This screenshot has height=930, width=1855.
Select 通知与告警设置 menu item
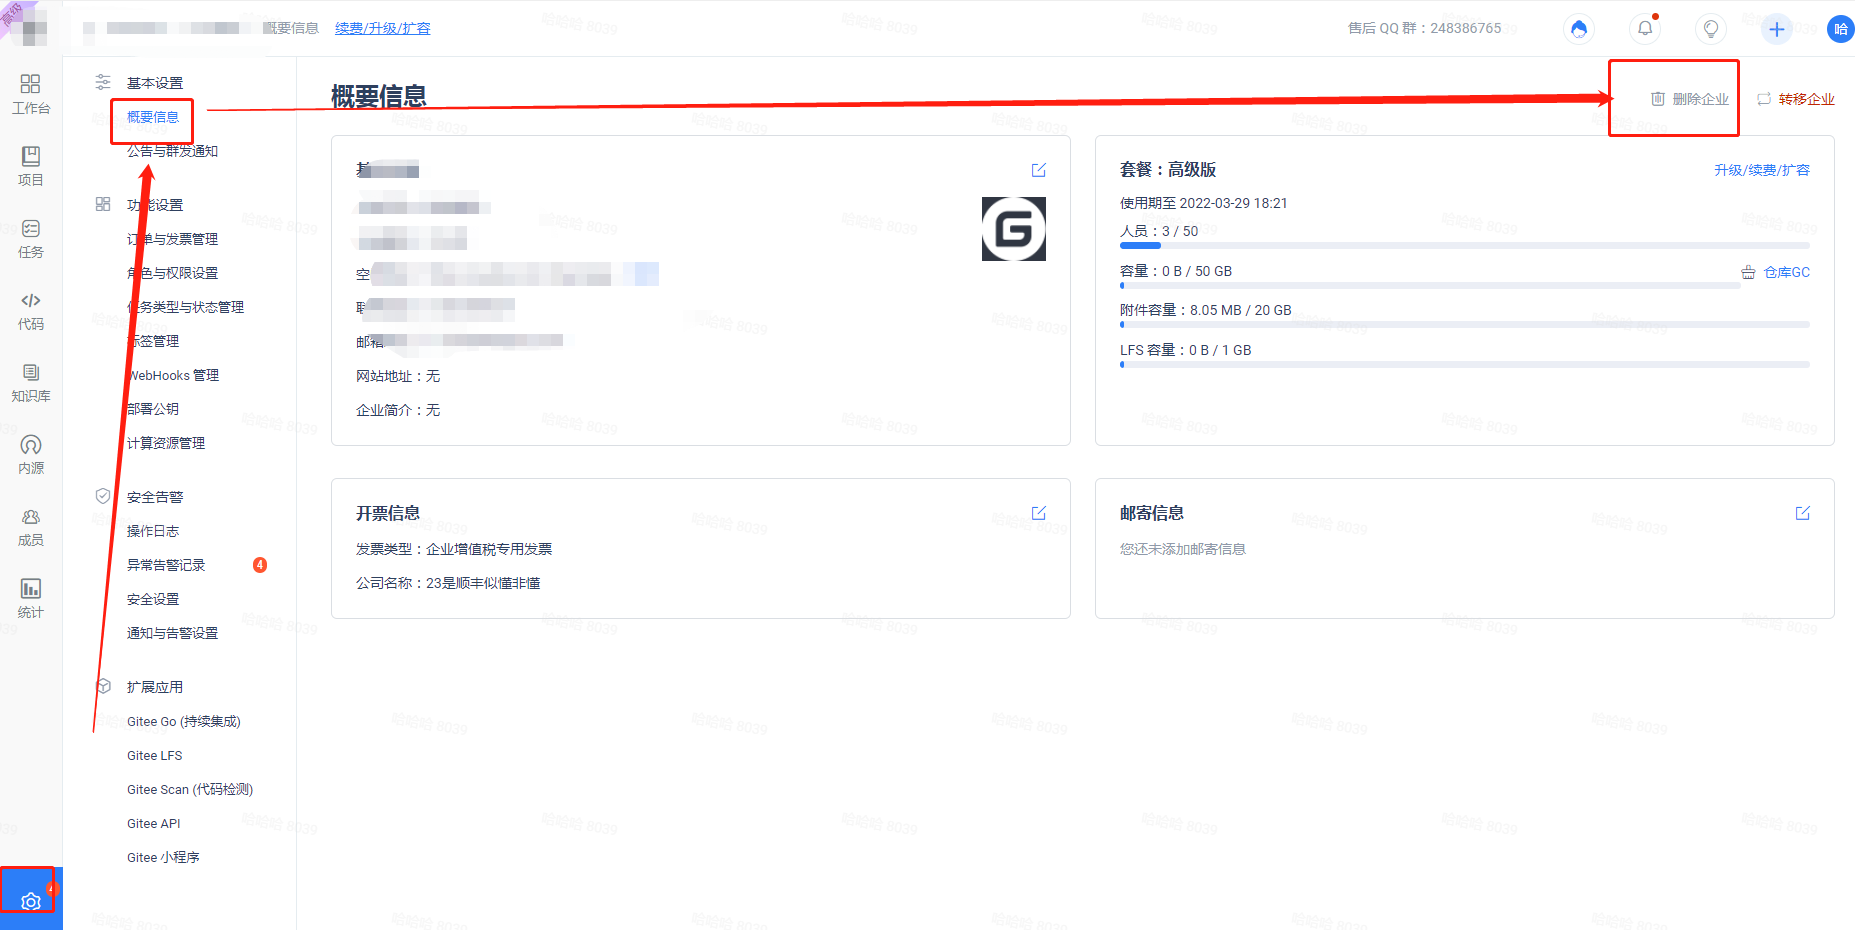tap(172, 633)
